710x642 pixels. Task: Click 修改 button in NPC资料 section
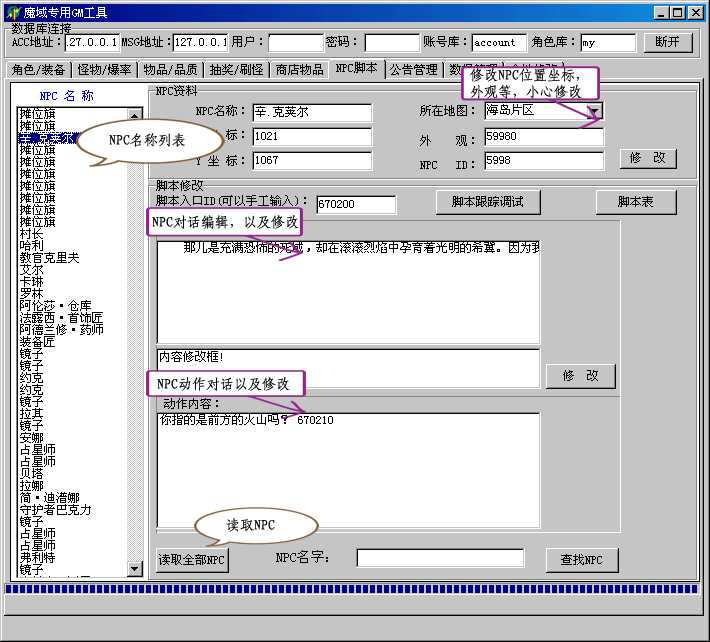[x=648, y=158]
